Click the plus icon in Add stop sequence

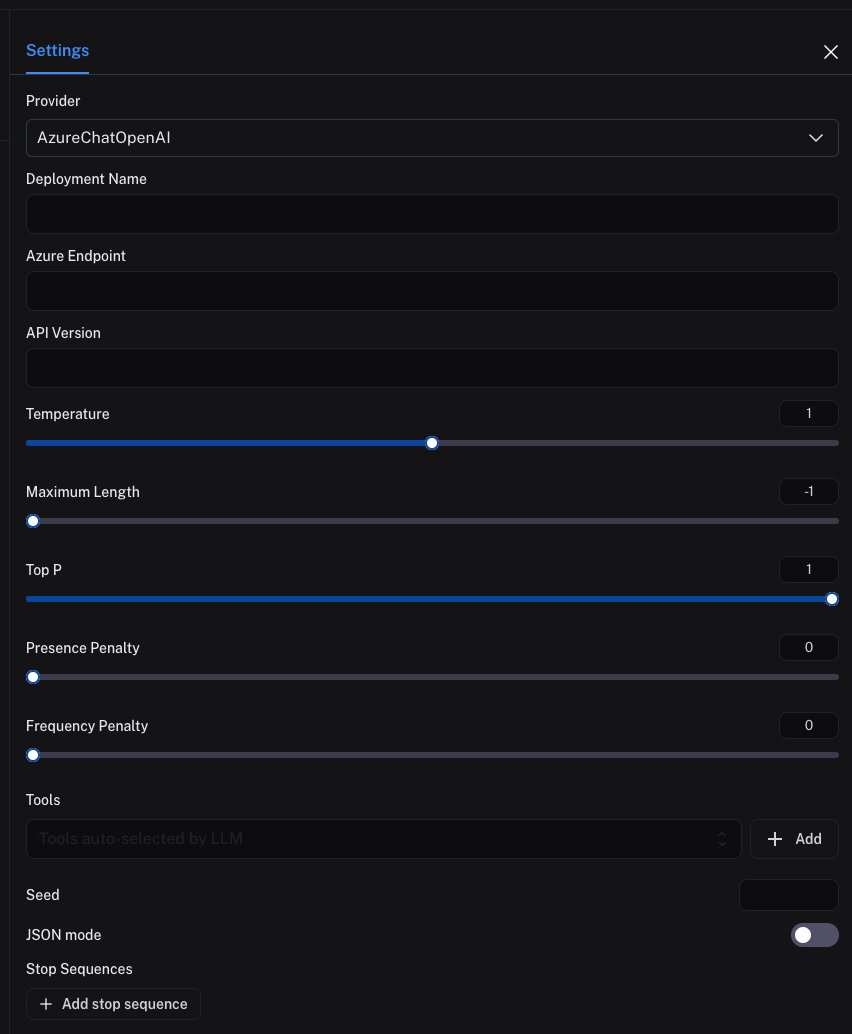pyautogui.click(x=45, y=1004)
